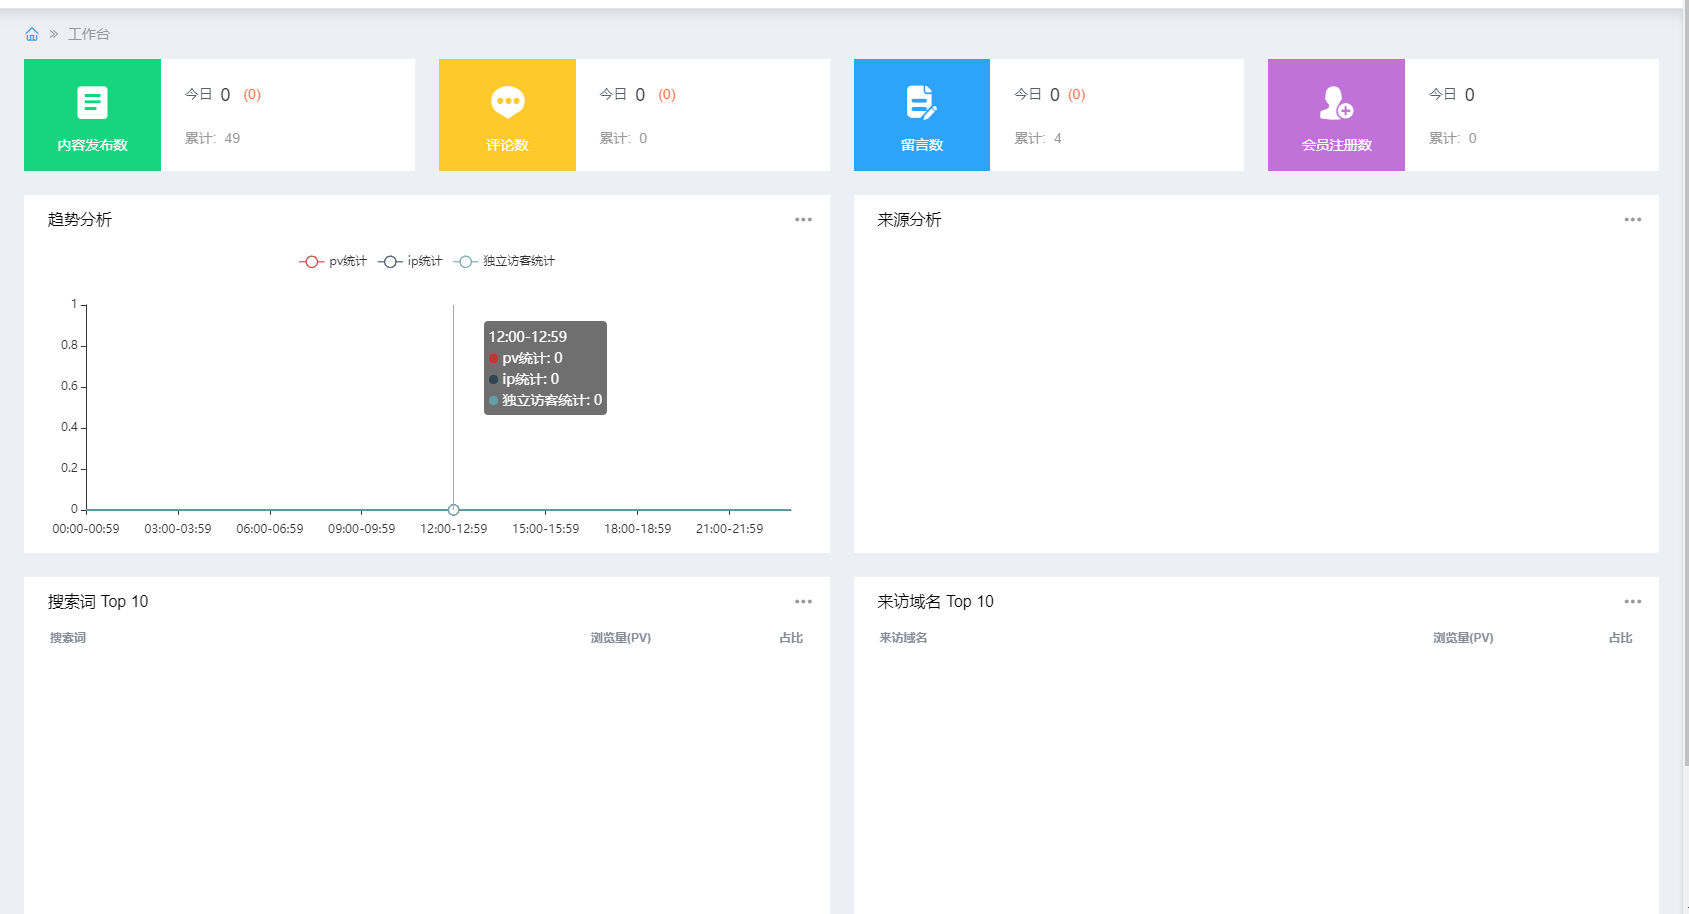Toggle ip统计 series in chart legend
Viewport: 1689px width, 914px height.
410,261
